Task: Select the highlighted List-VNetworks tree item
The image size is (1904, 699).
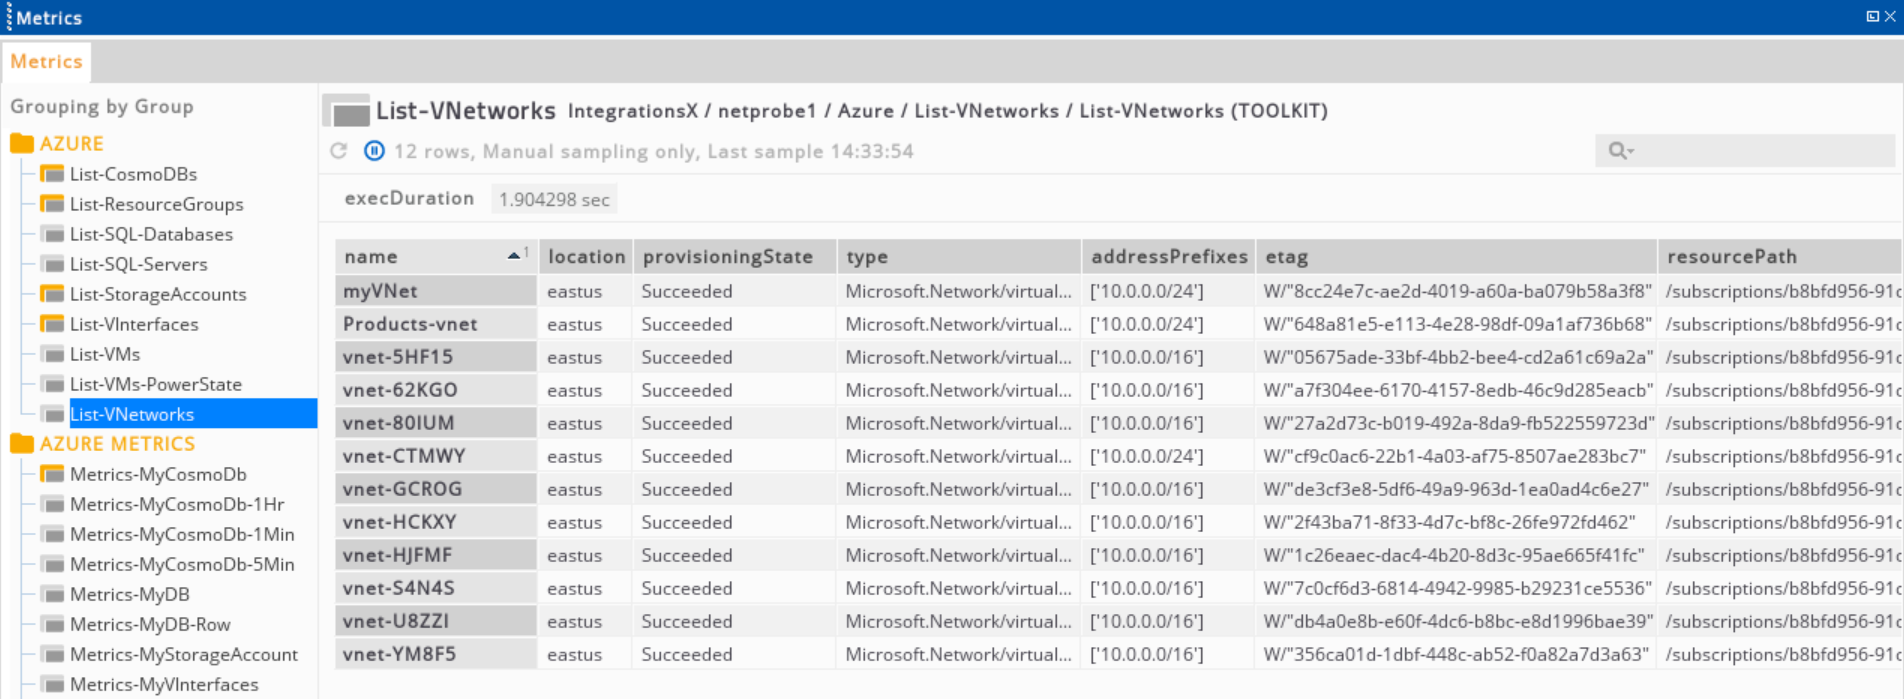Action: point(193,414)
